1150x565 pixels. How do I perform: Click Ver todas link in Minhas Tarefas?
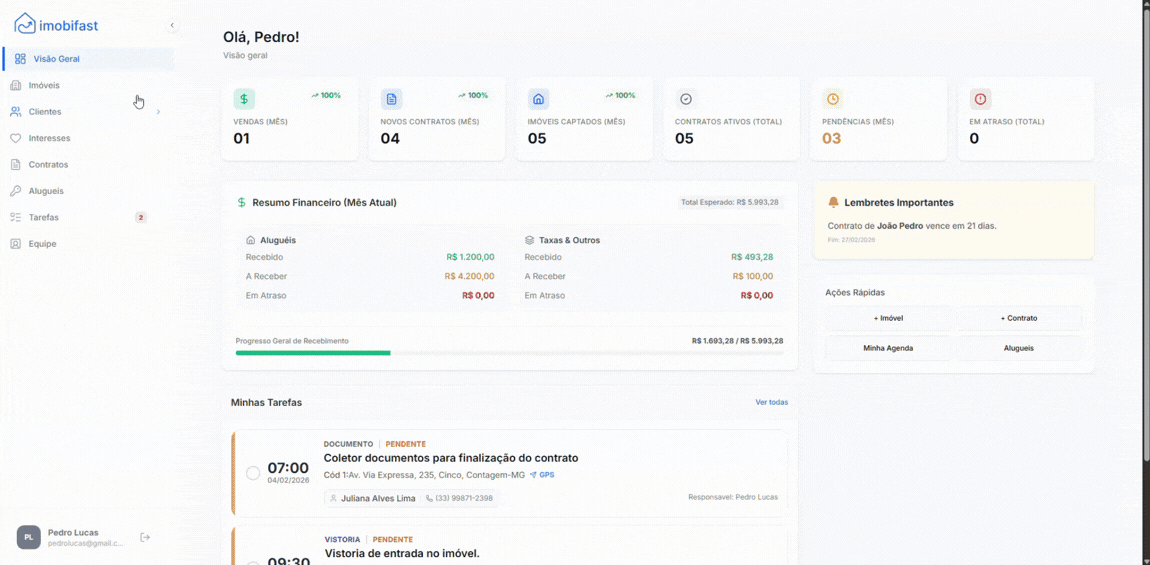pyautogui.click(x=771, y=402)
